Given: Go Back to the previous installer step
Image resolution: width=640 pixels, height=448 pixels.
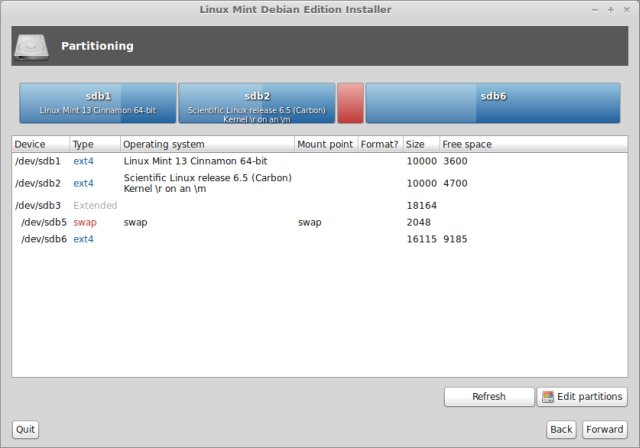Looking at the screenshot, I should pyautogui.click(x=561, y=430).
